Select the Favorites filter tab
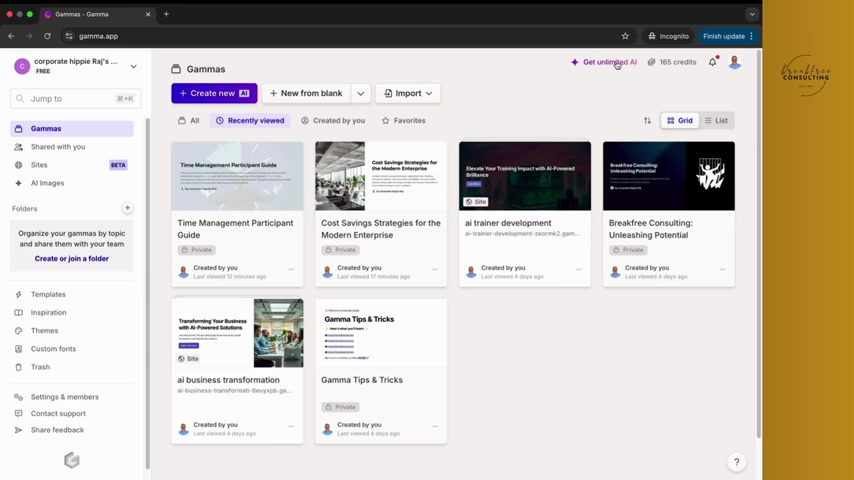The image size is (854, 480). tap(404, 120)
